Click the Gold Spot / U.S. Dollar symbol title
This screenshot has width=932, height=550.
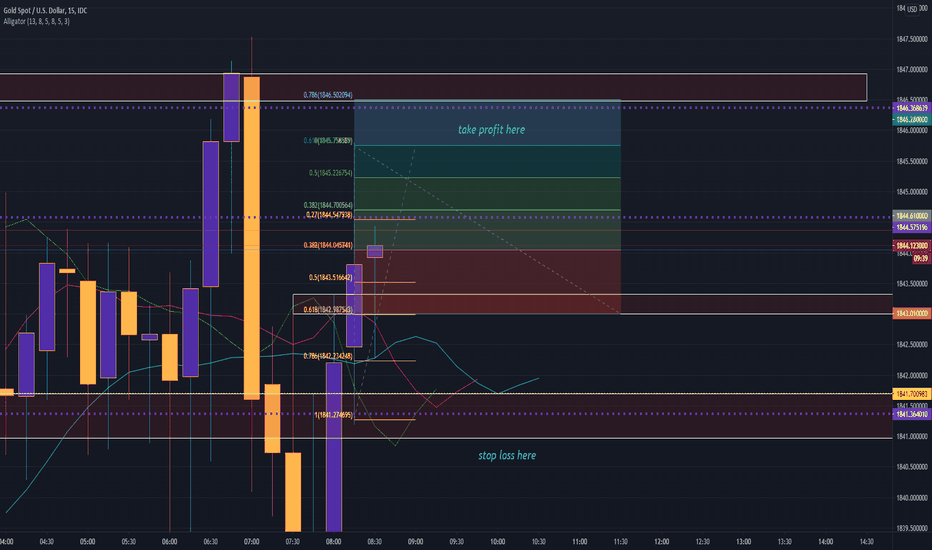tap(45, 11)
